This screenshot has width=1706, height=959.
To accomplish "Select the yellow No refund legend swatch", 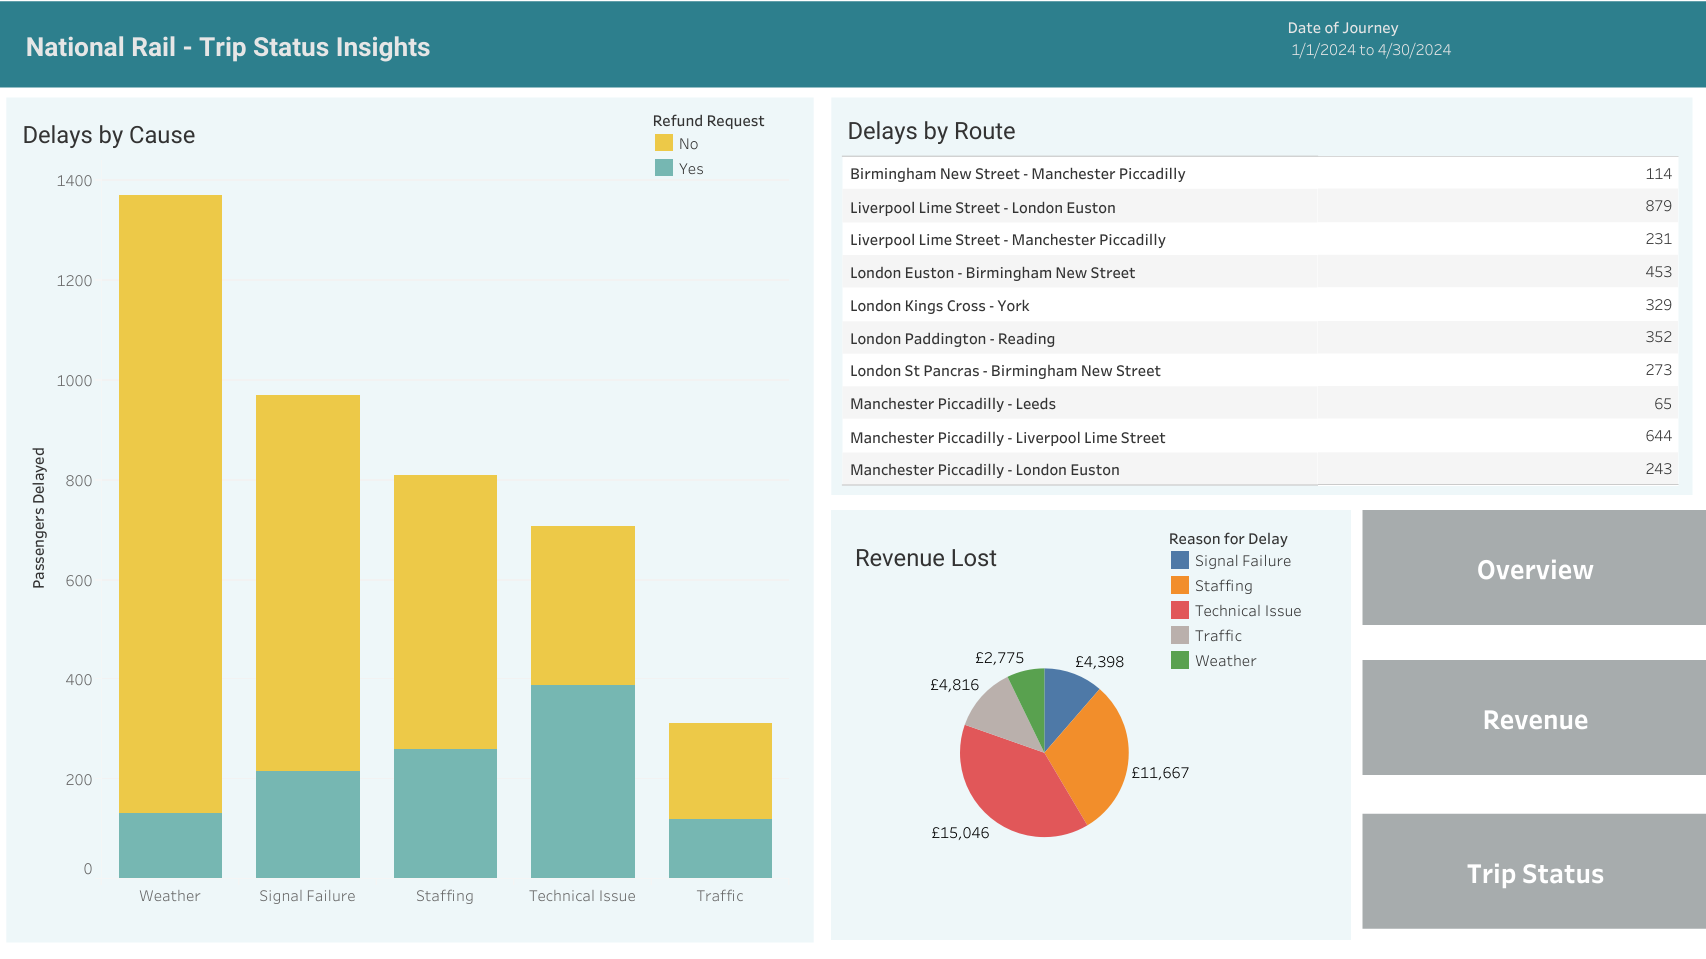I will tap(664, 143).
